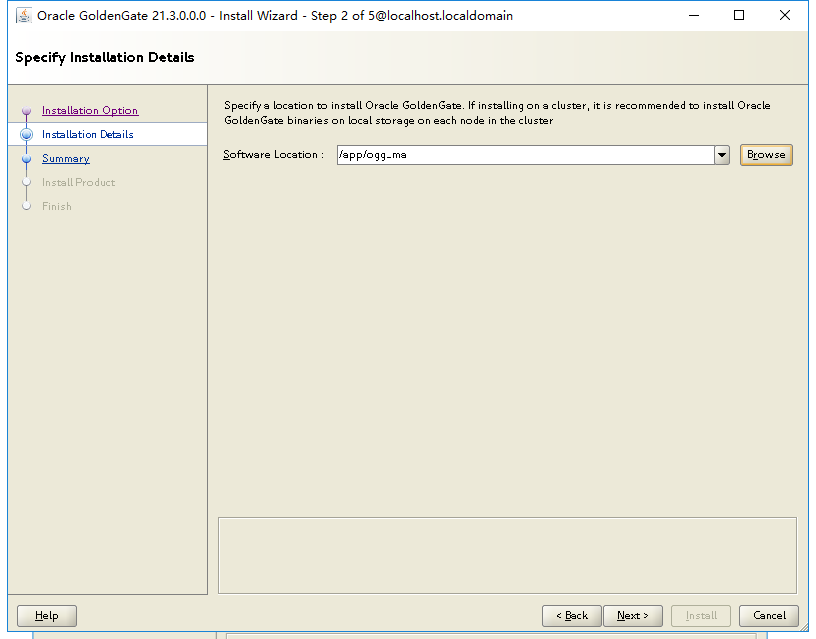Click the Finish step label
816x639 pixels.
point(57,206)
